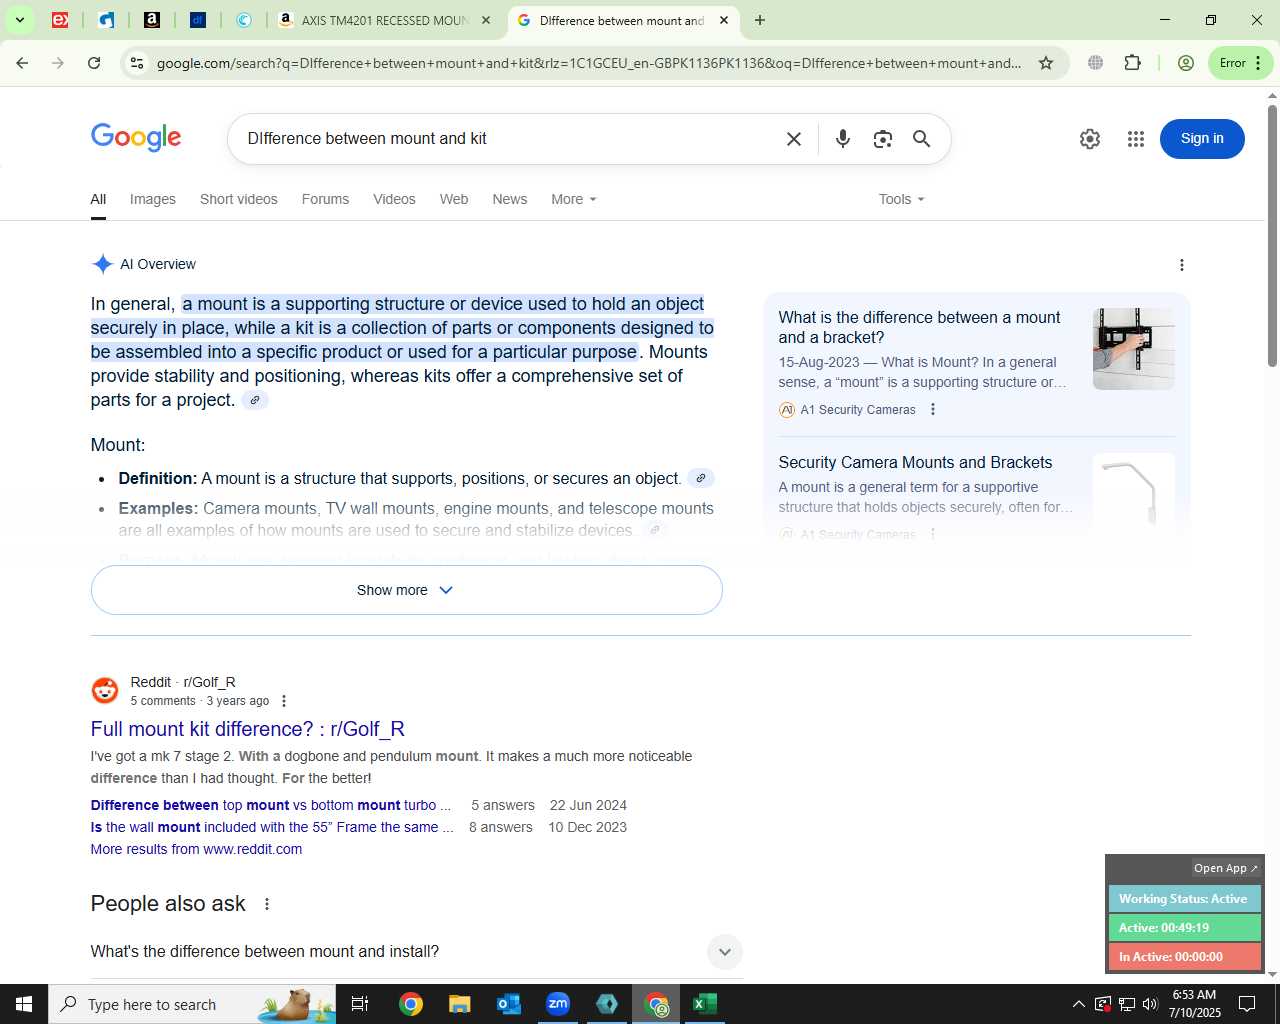Screen dimensions: 1280x1024
Task: Switch to the Short videos tab
Action: tap(239, 199)
